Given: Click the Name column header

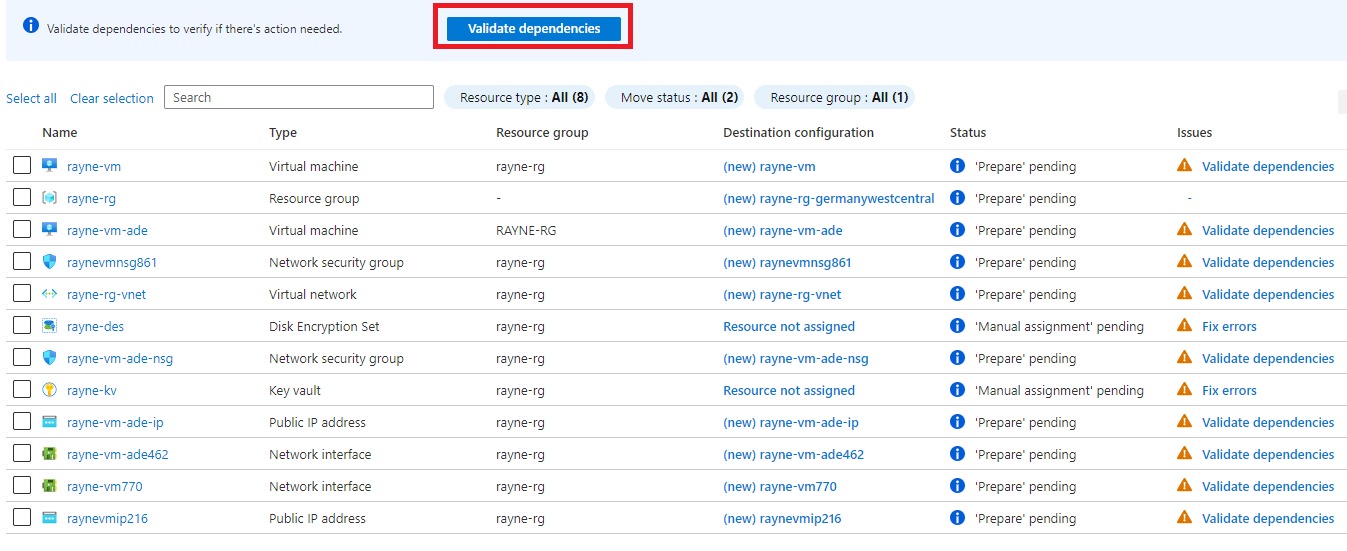Looking at the screenshot, I should pos(59,132).
